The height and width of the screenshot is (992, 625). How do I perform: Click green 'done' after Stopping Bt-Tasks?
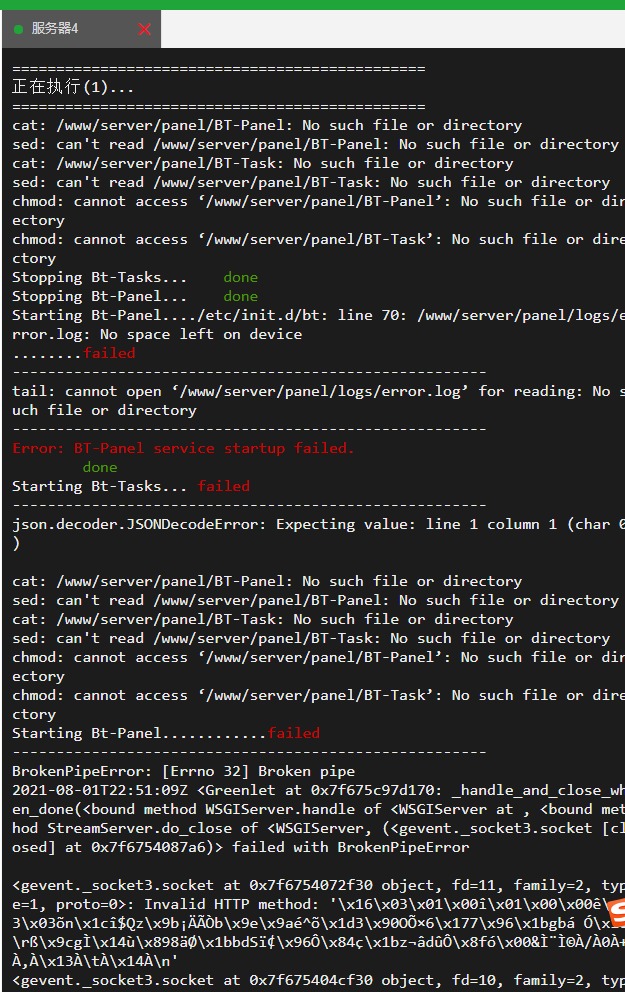[240, 277]
